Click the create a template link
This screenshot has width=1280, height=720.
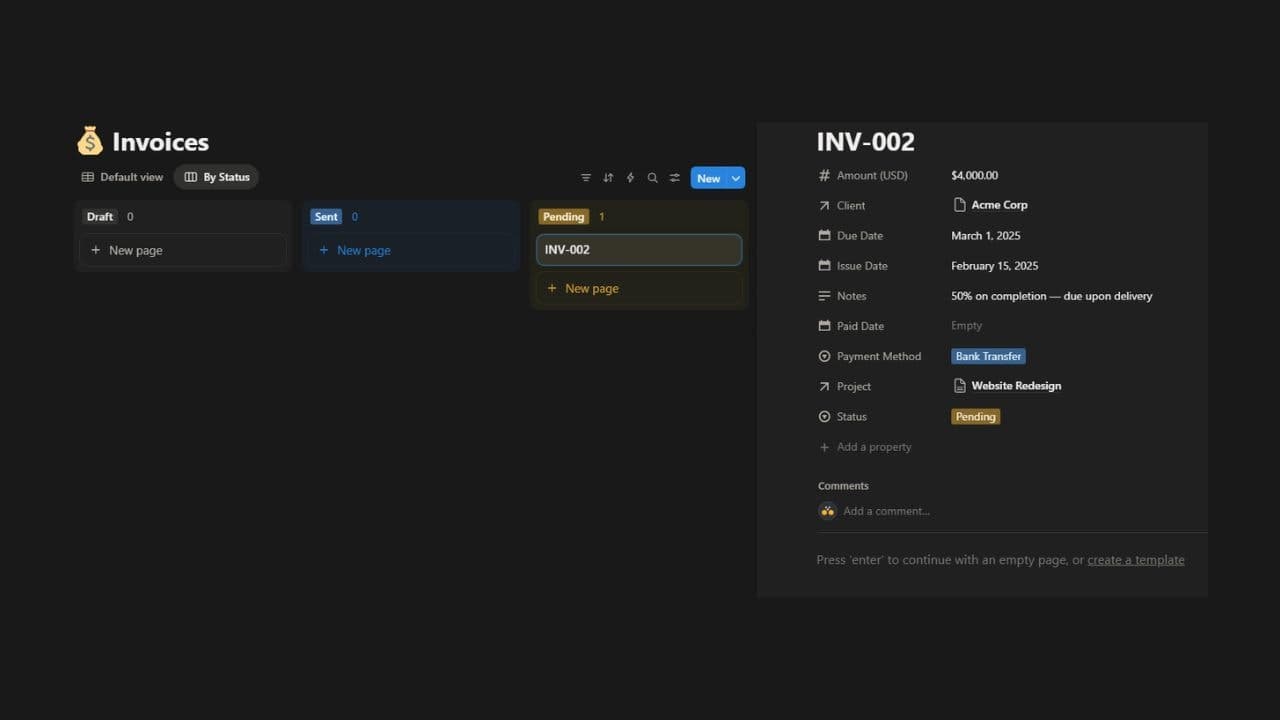1136,559
